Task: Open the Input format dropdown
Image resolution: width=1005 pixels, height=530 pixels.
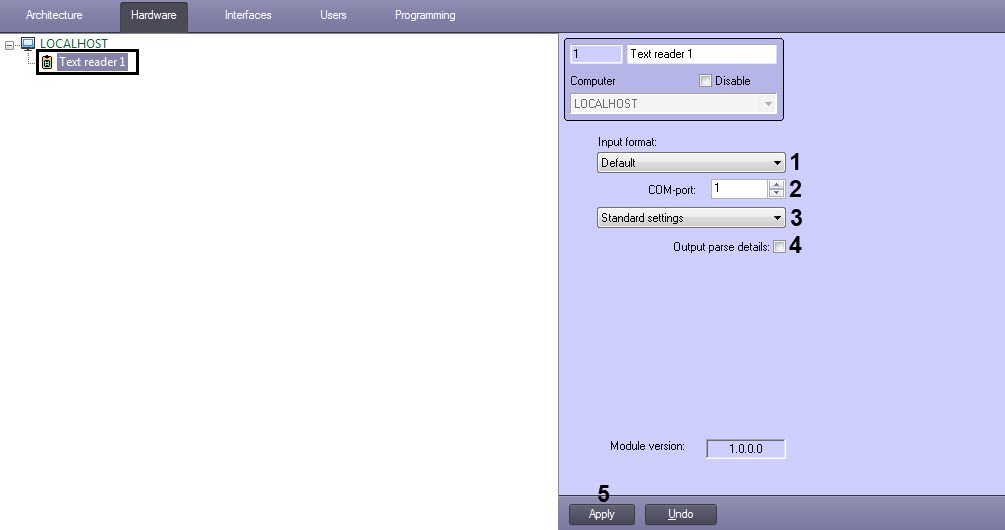Action: [x=691, y=163]
